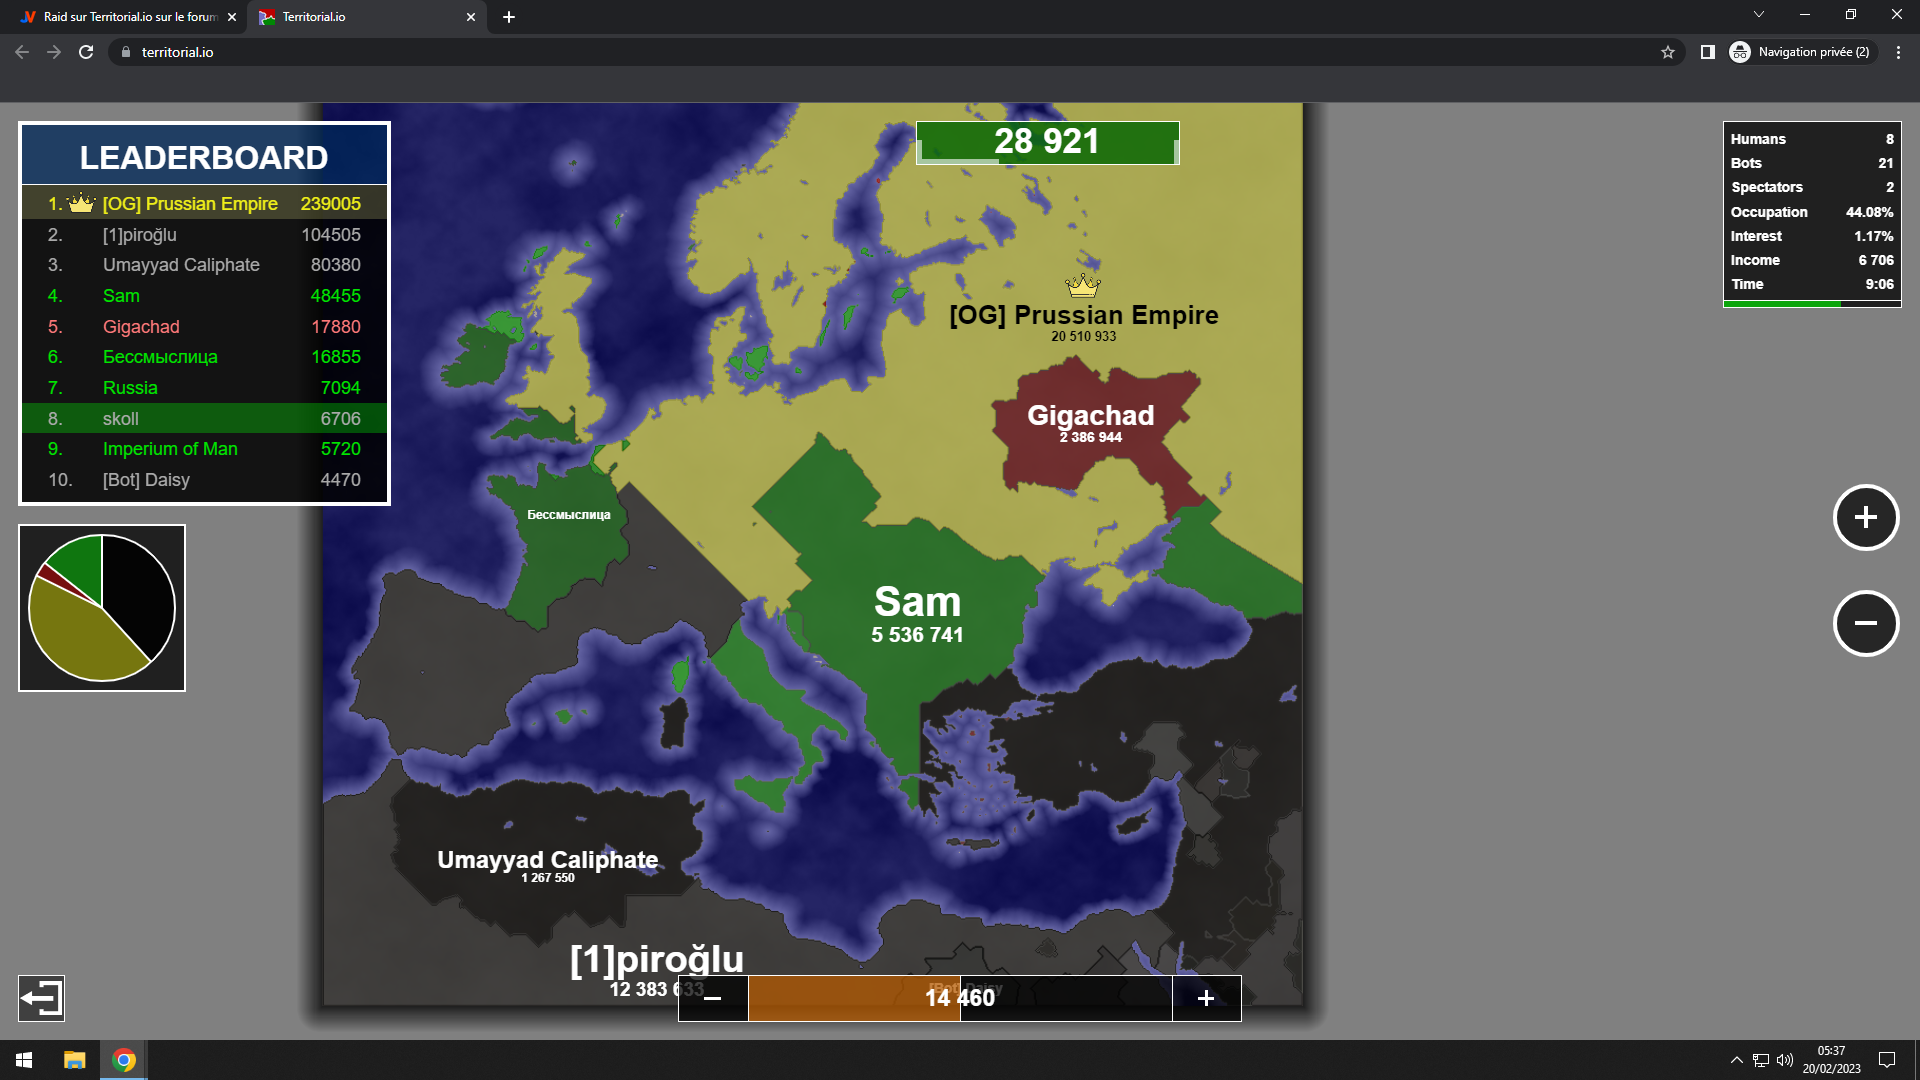Open the browser side panel icon
The height and width of the screenshot is (1080, 1920).
pos(1708,52)
